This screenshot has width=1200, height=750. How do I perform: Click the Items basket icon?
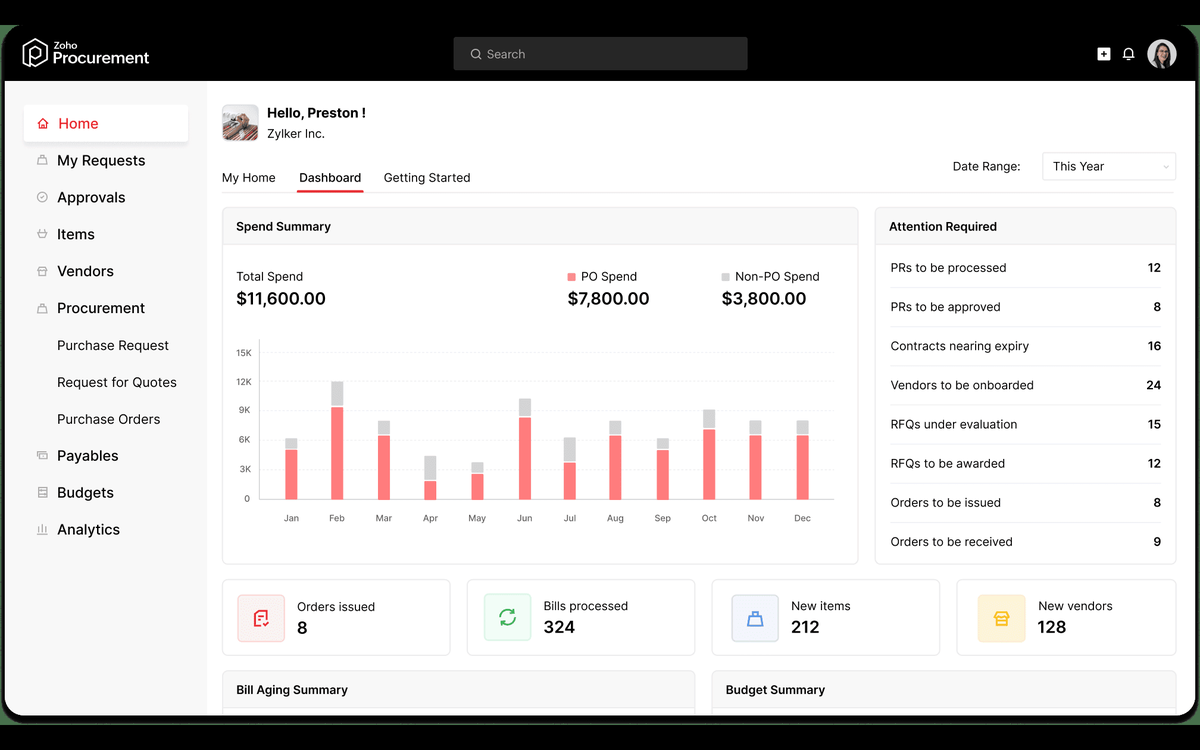coord(42,234)
